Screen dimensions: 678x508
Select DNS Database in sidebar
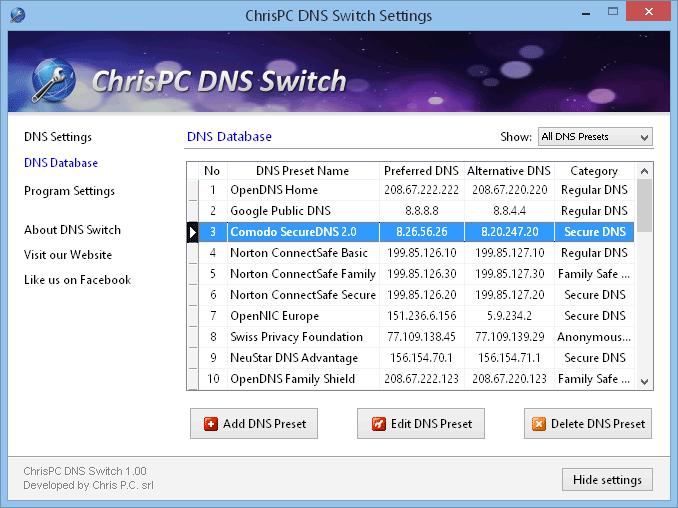pyautogui.click(x=61, y=163)
